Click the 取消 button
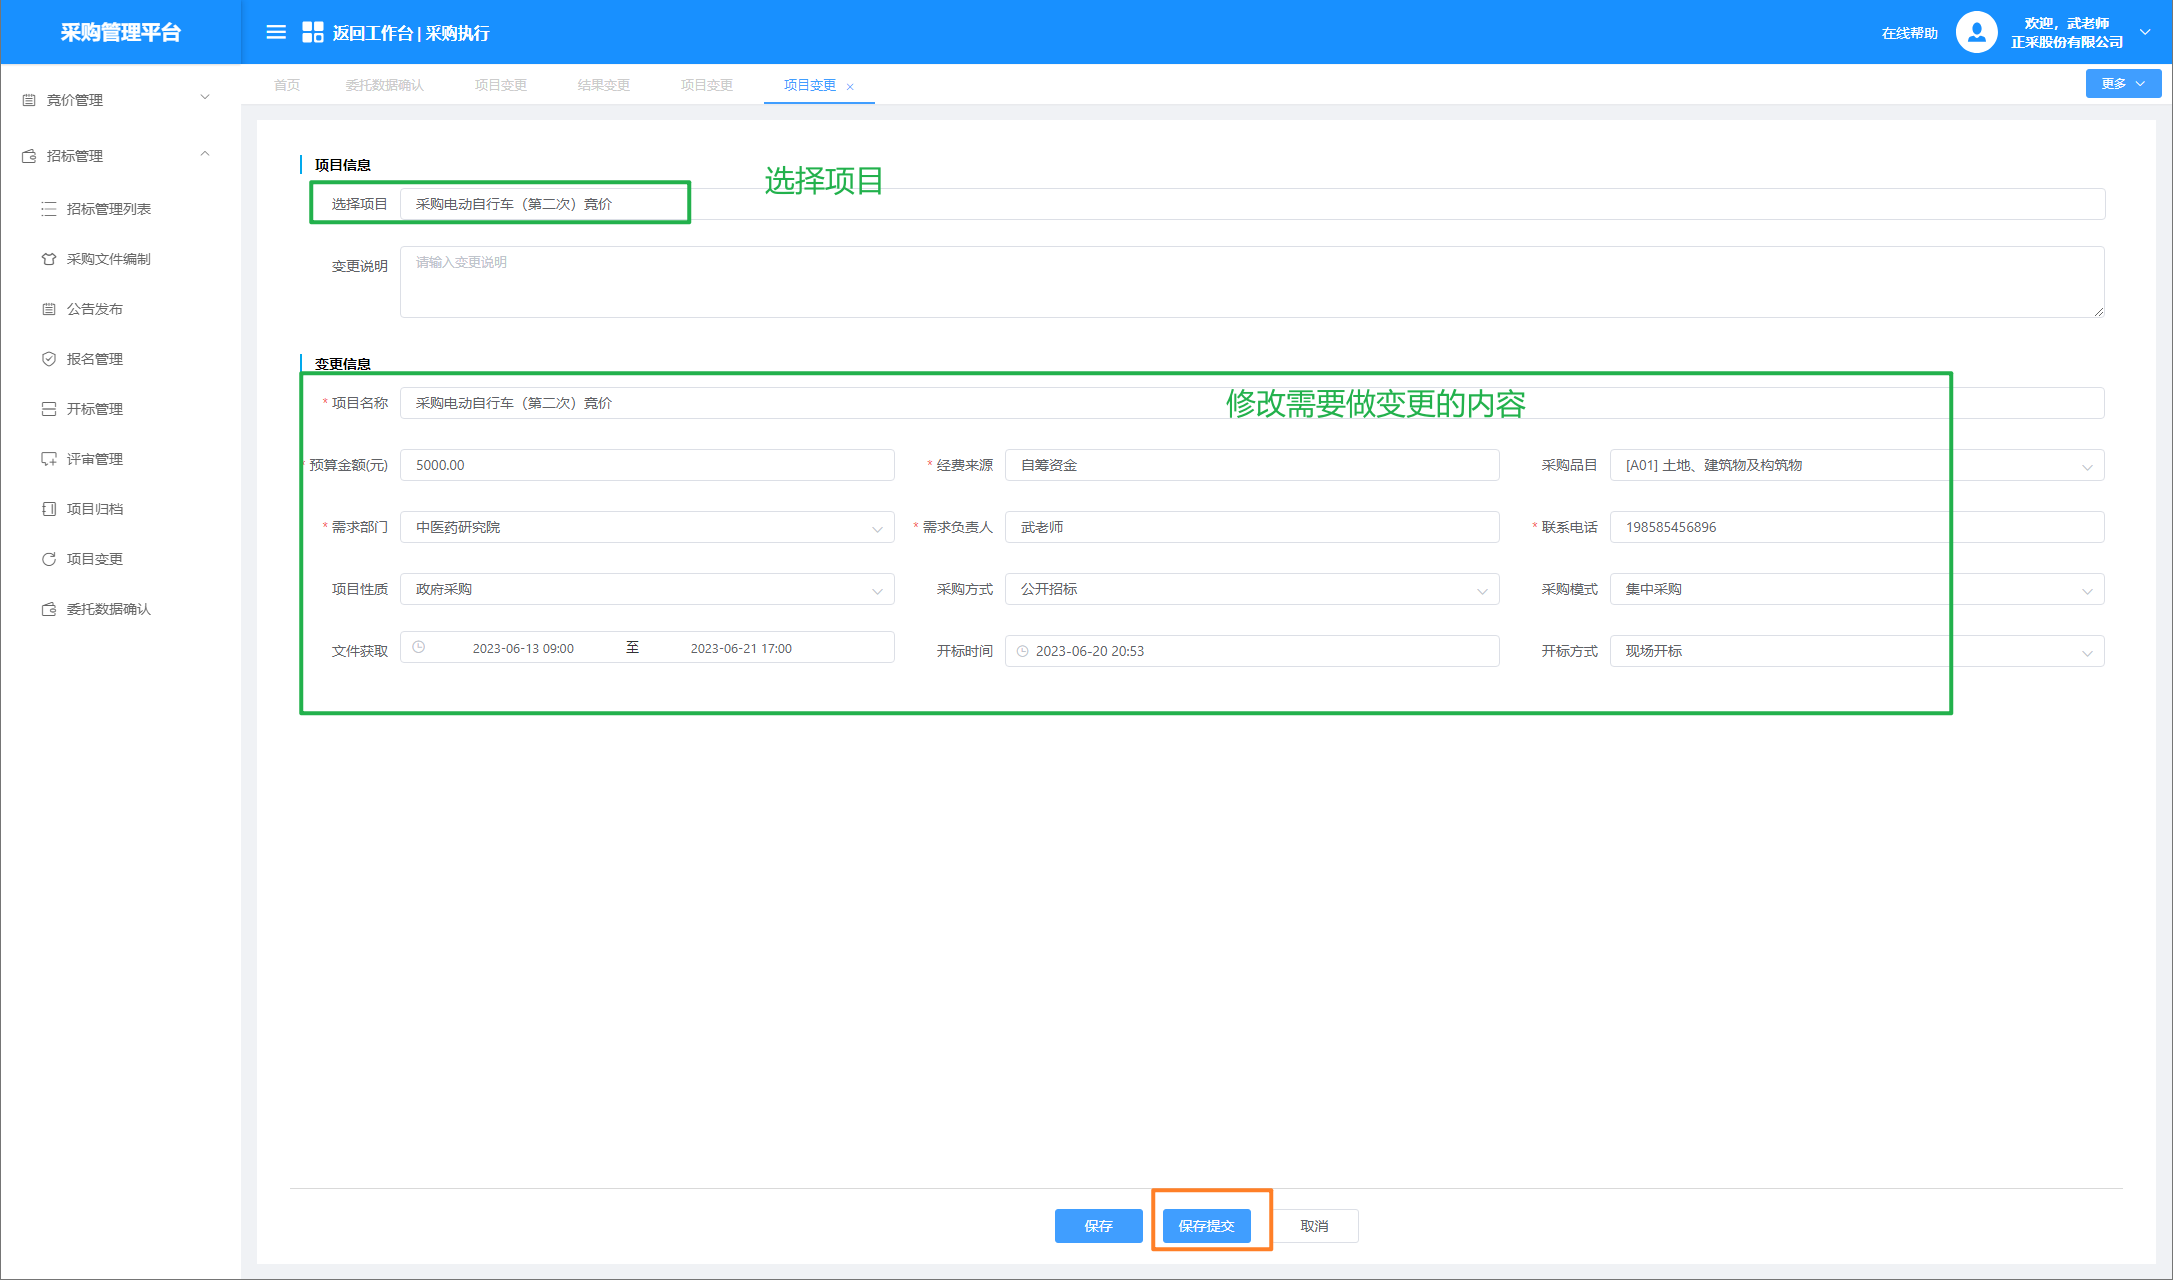2173x1280 pixels. [x=1314, y=1226]
